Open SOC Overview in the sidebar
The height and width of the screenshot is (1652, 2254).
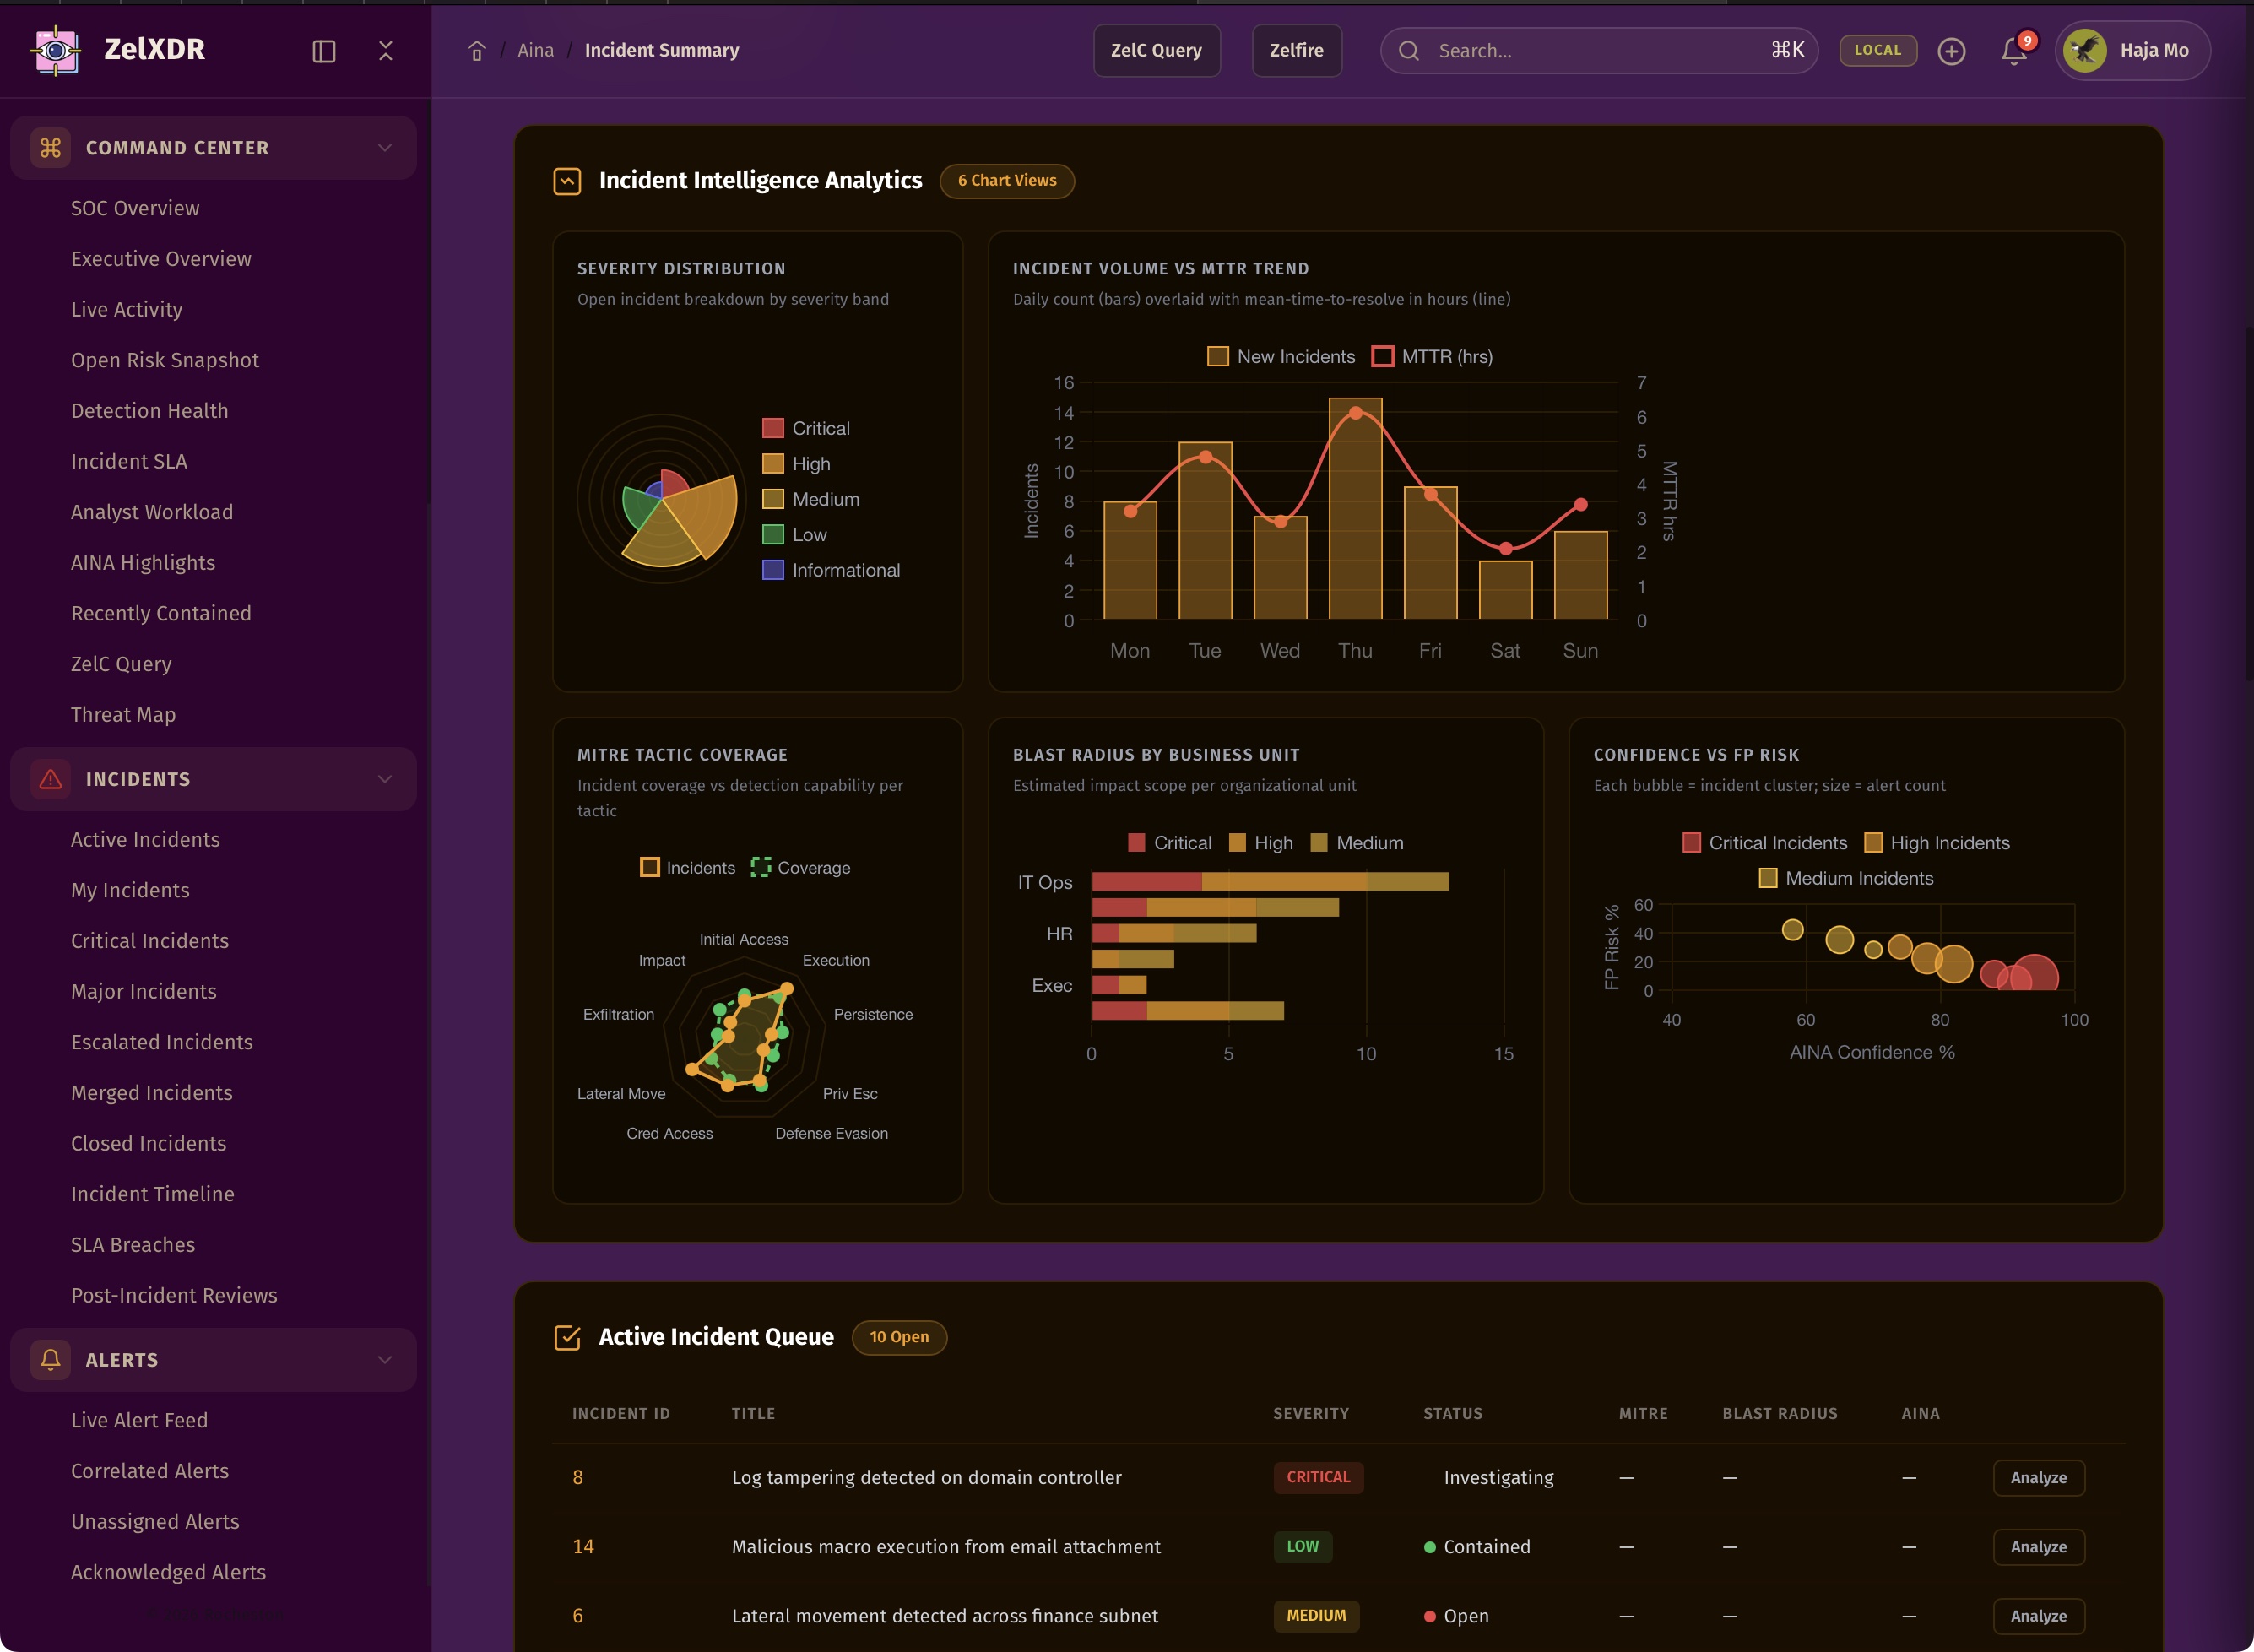[135, 208]
